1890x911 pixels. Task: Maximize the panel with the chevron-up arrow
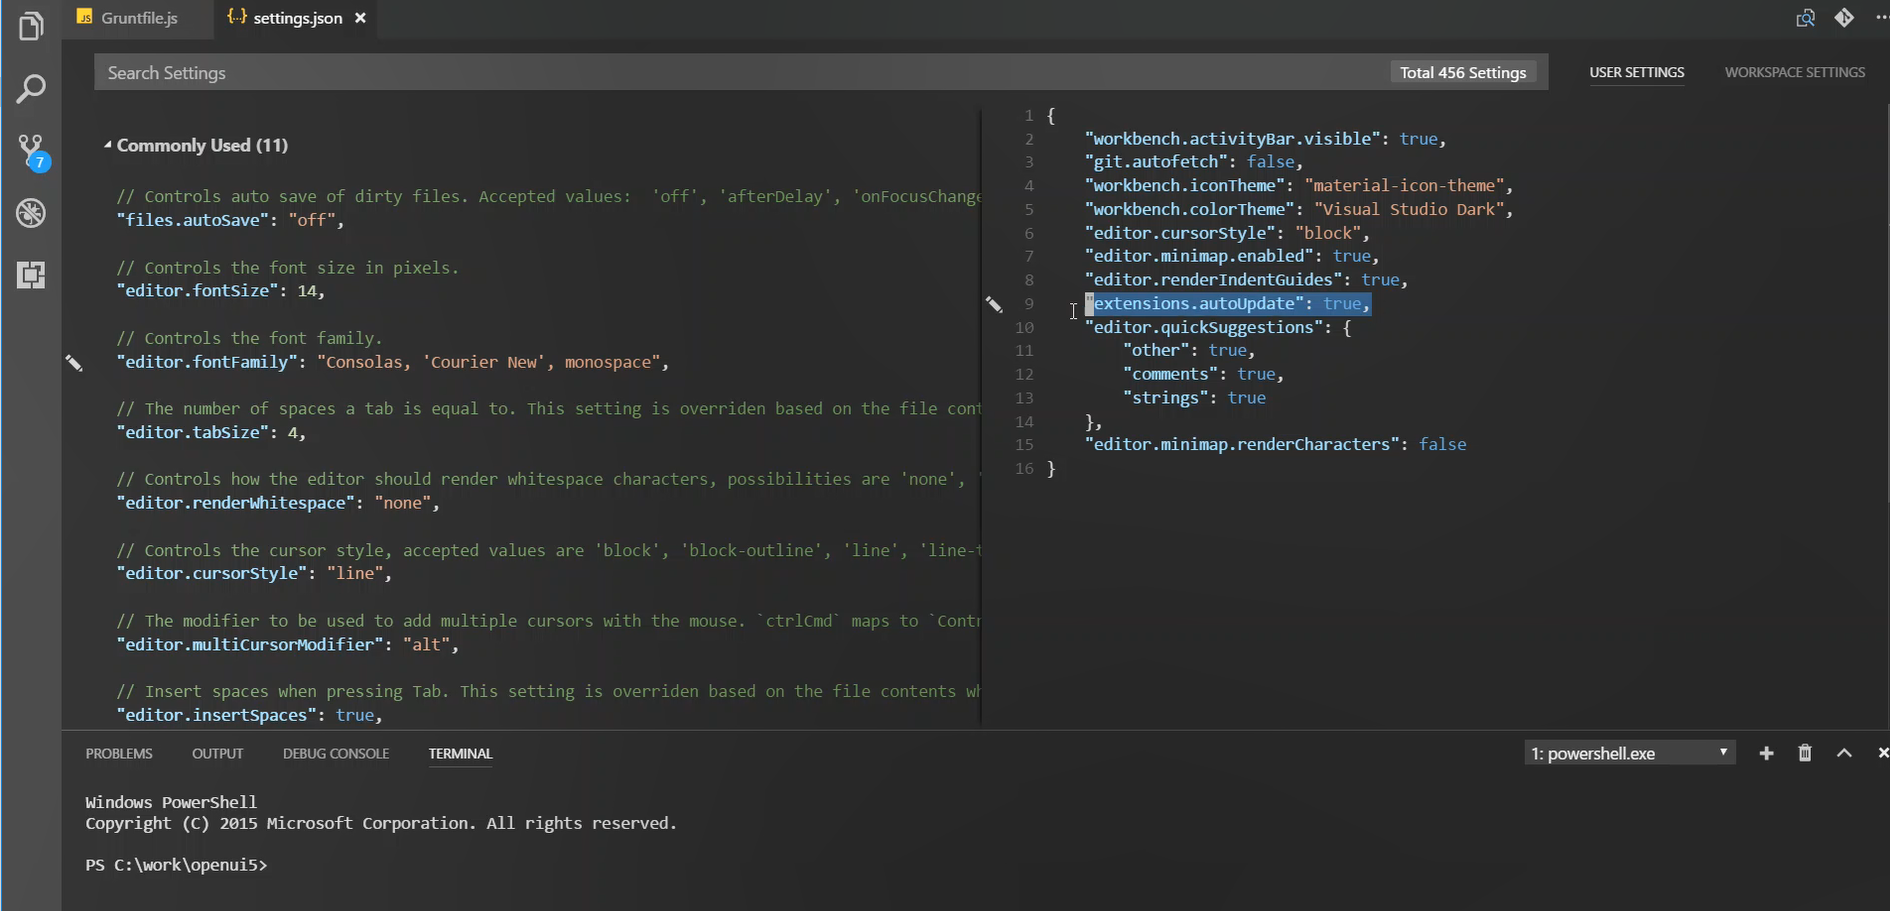click(x=1844, y=753)
